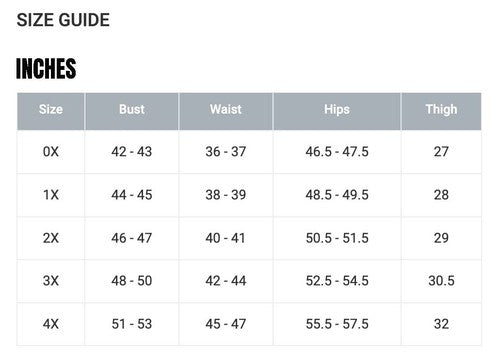Screen dimensions: 500x364
Task: Select the Waist column header
Action: point(226,111)
